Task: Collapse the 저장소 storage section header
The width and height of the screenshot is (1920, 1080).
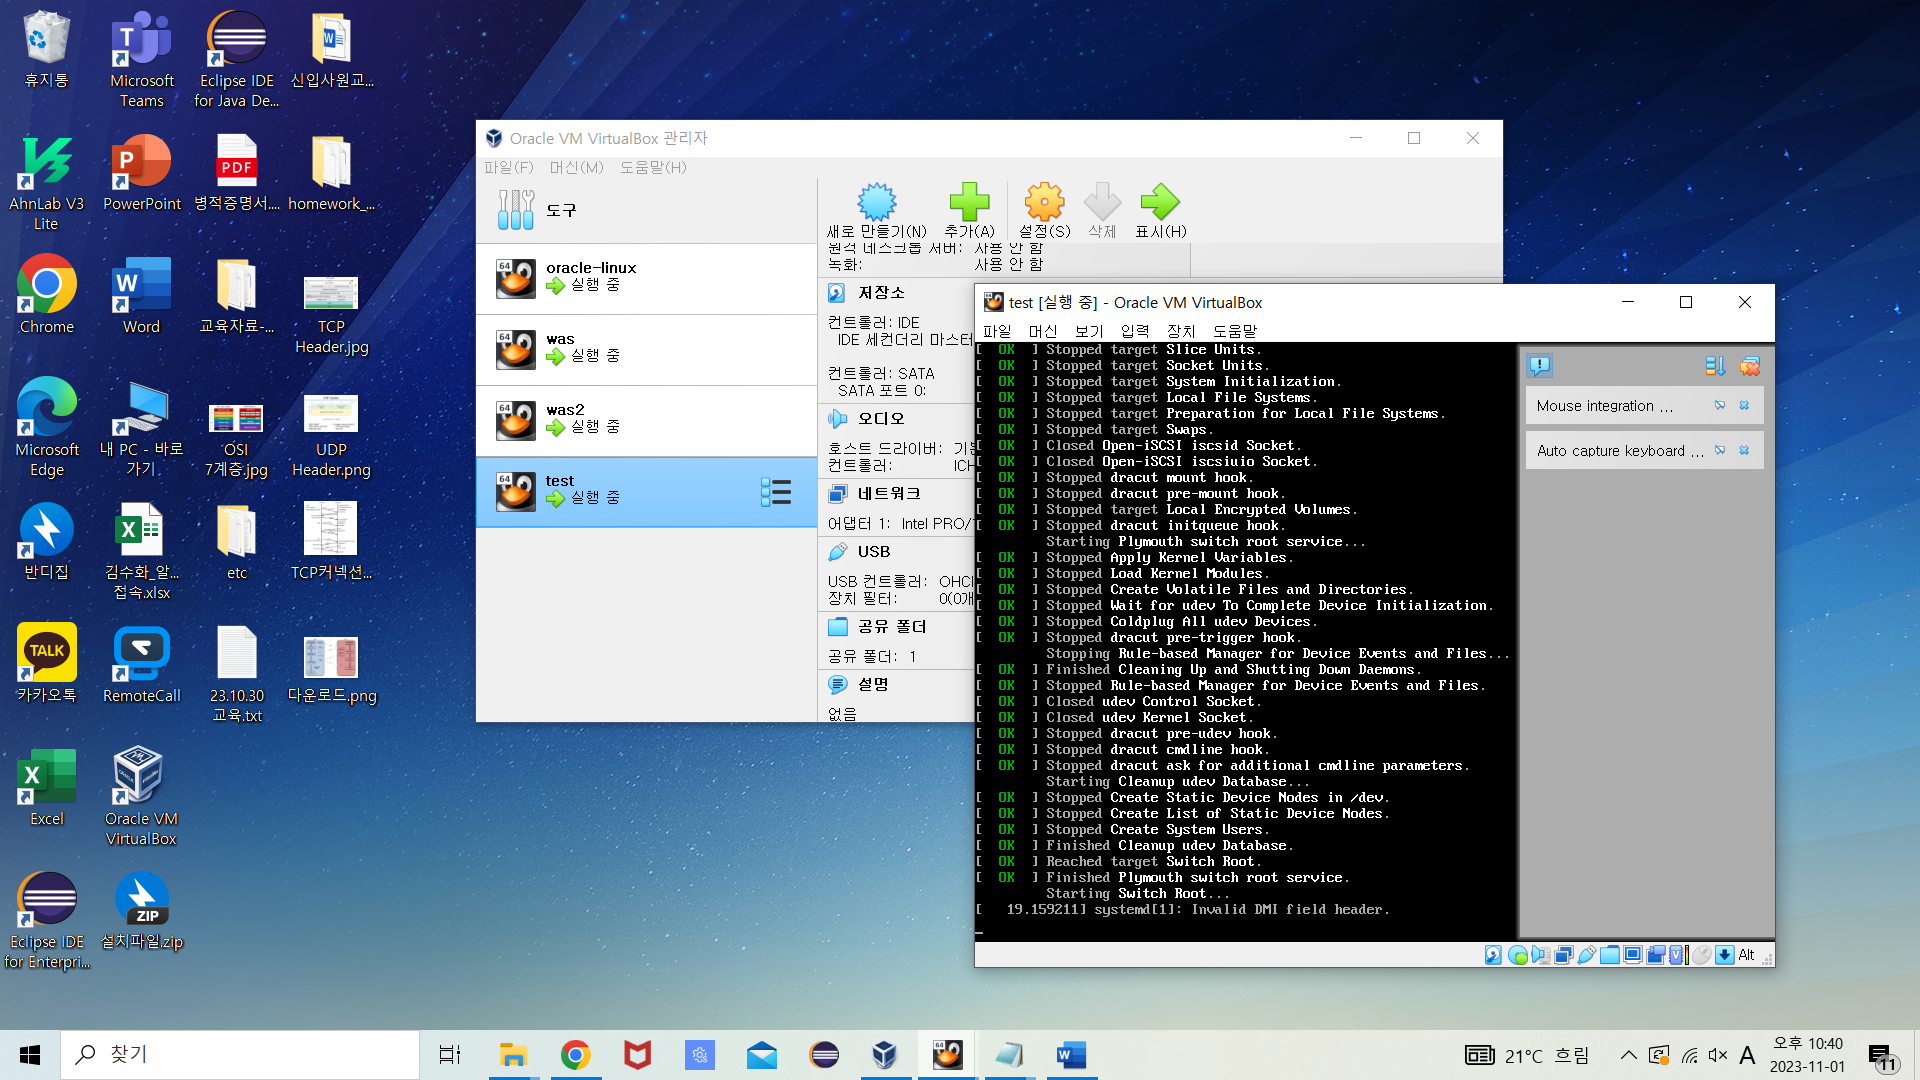Action: [880, 292]
